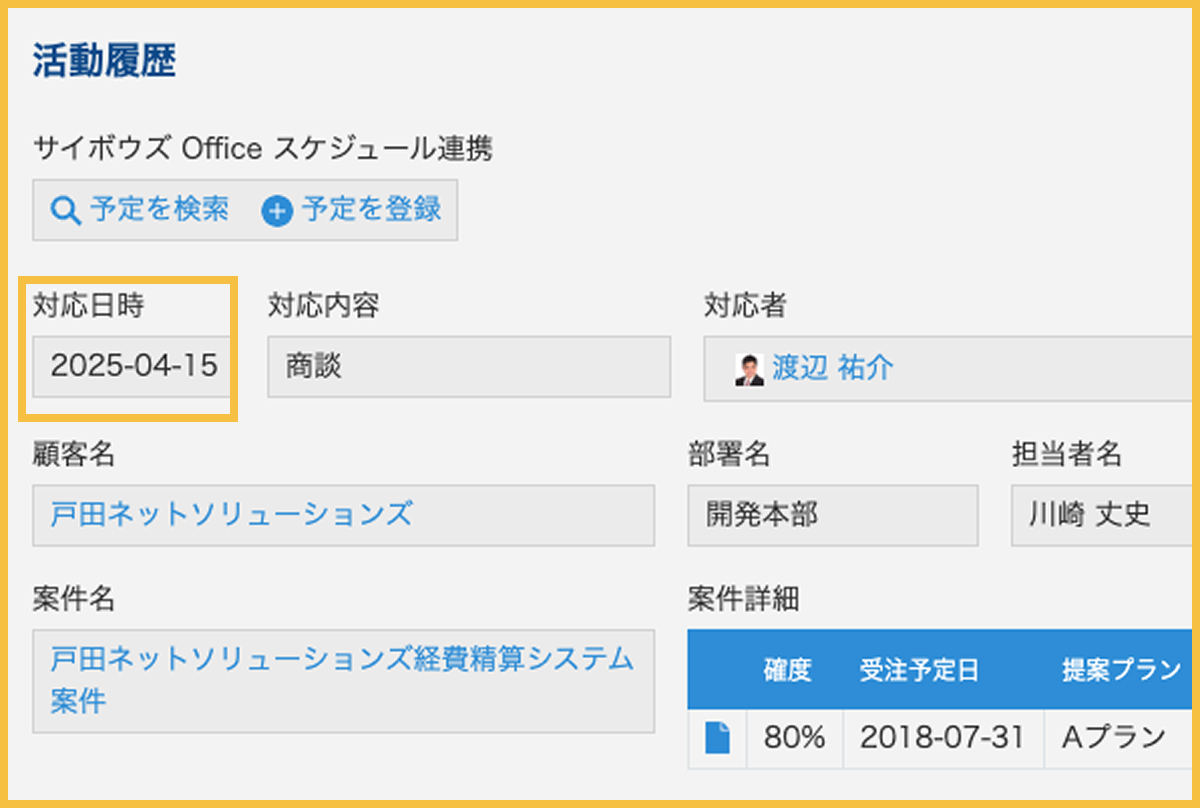This screenshot has width=1200, height=808.
Task: Click the magnifier icon for 予定を検索
Action: tap(65, 211)
